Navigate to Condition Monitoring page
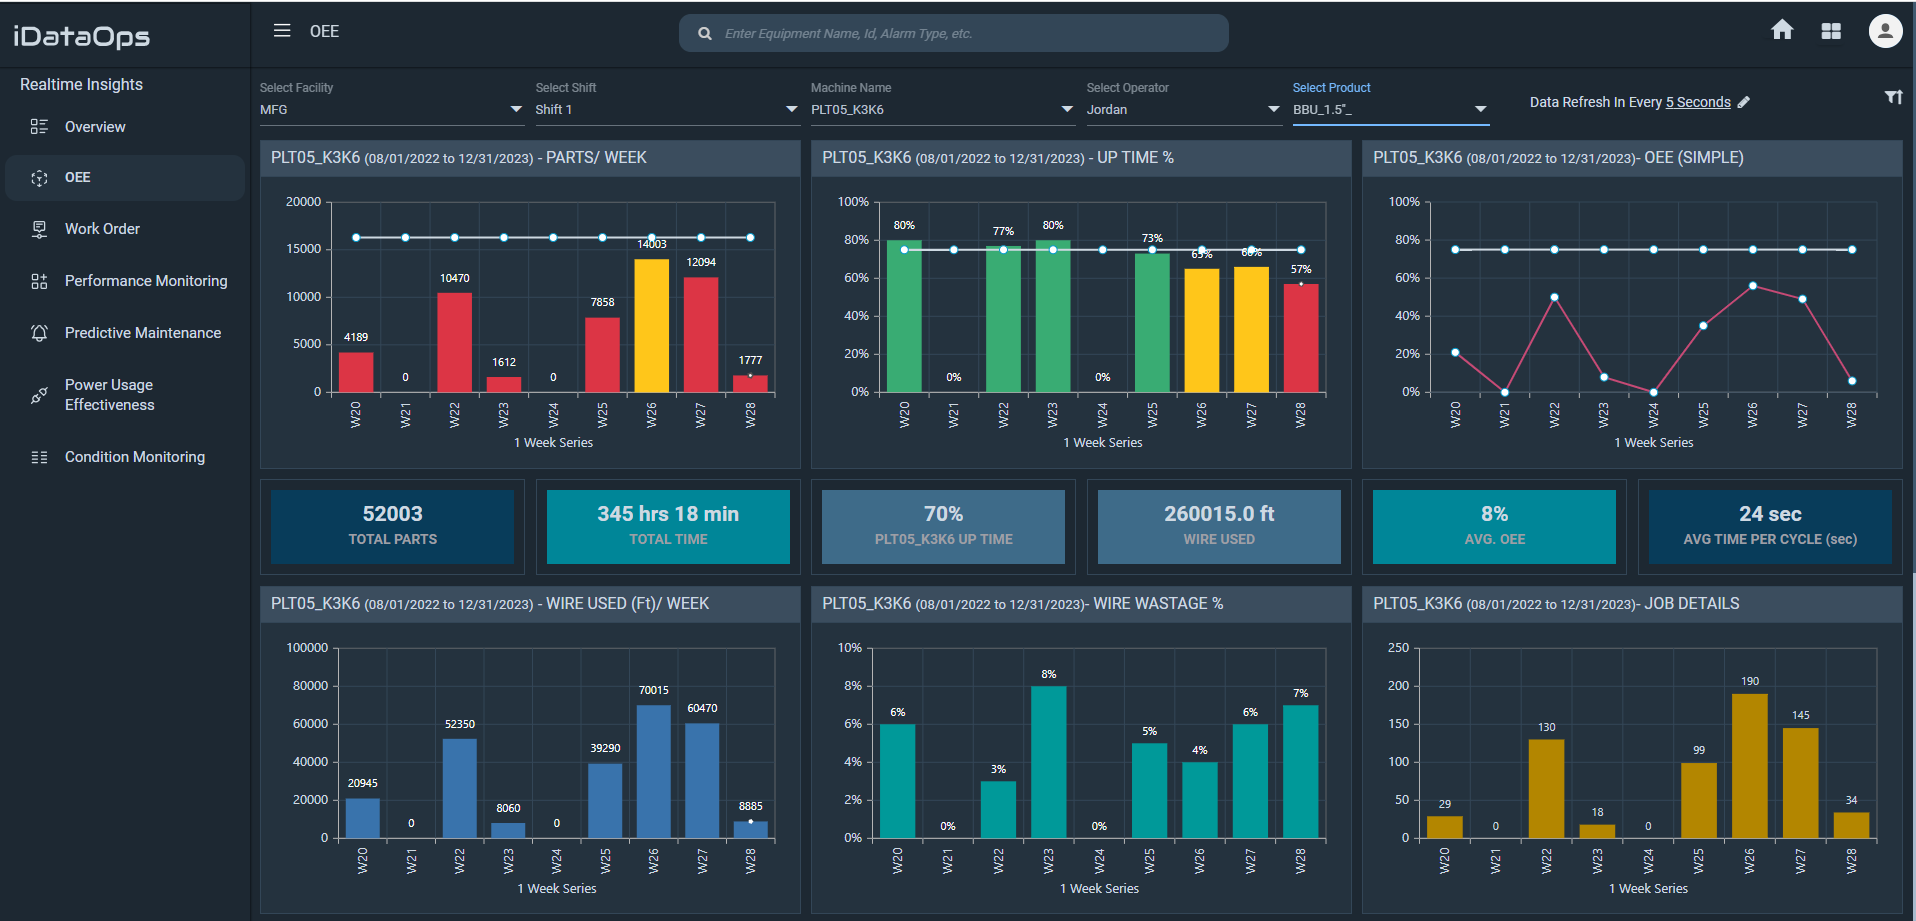Screen dimensions: 1916x921 tap(134, 457)
